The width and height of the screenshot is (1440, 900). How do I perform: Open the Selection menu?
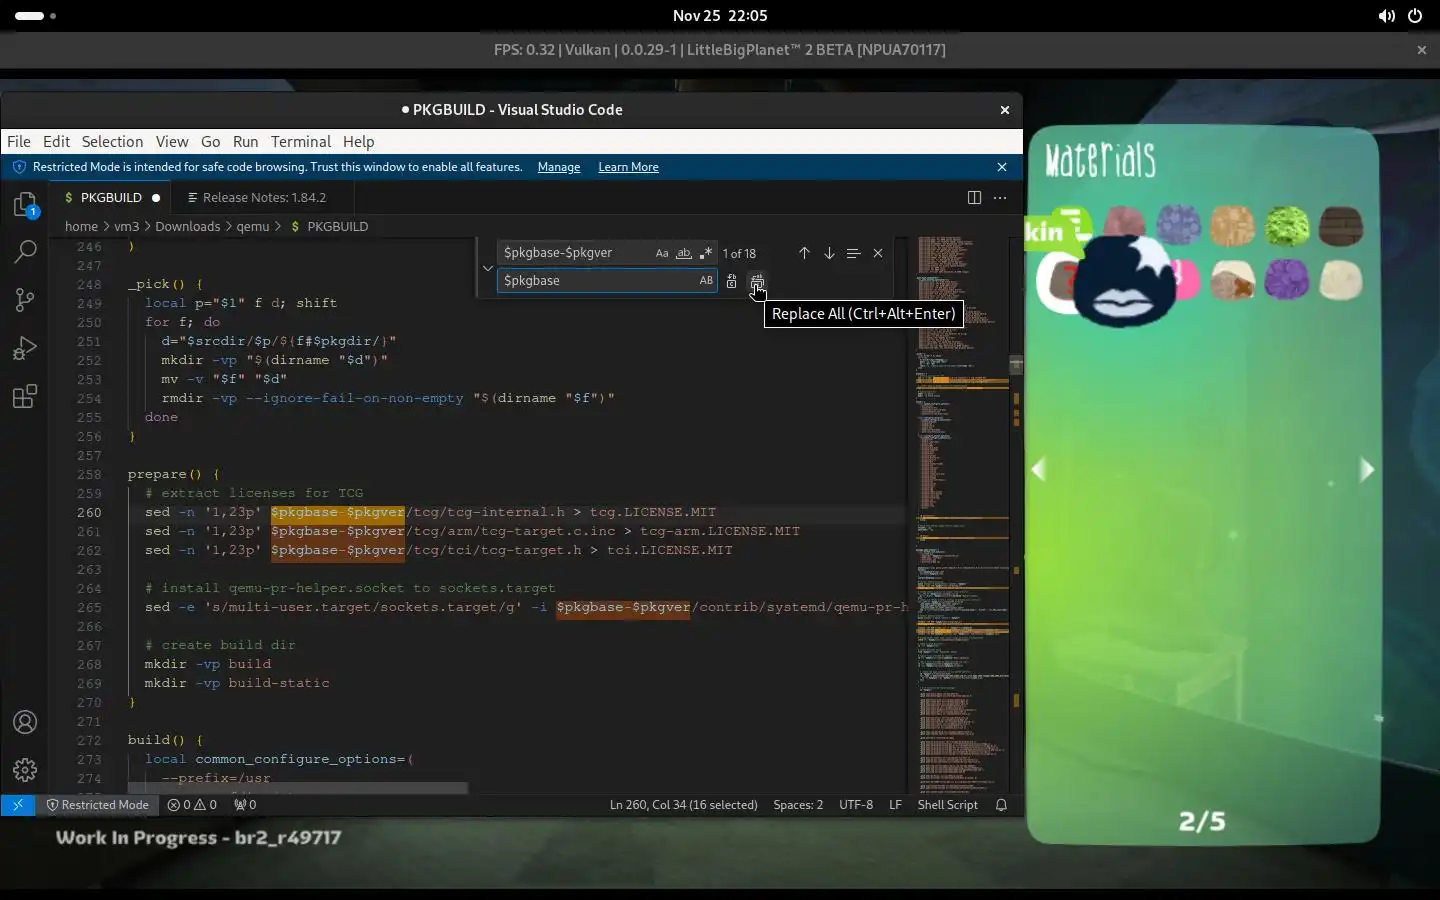(x=112, y=142)
